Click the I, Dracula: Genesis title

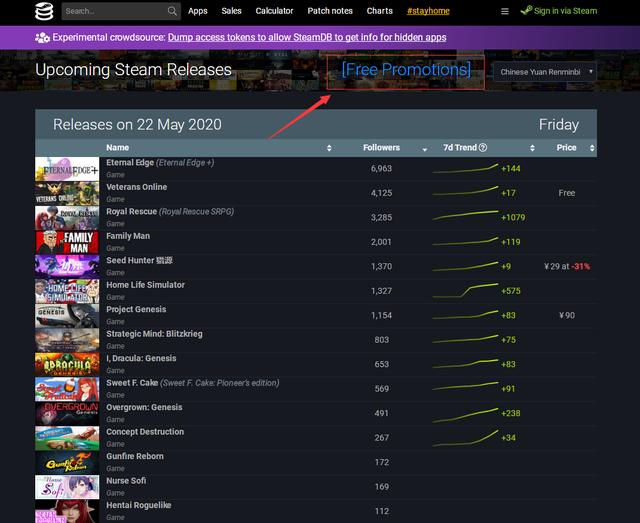141,358
